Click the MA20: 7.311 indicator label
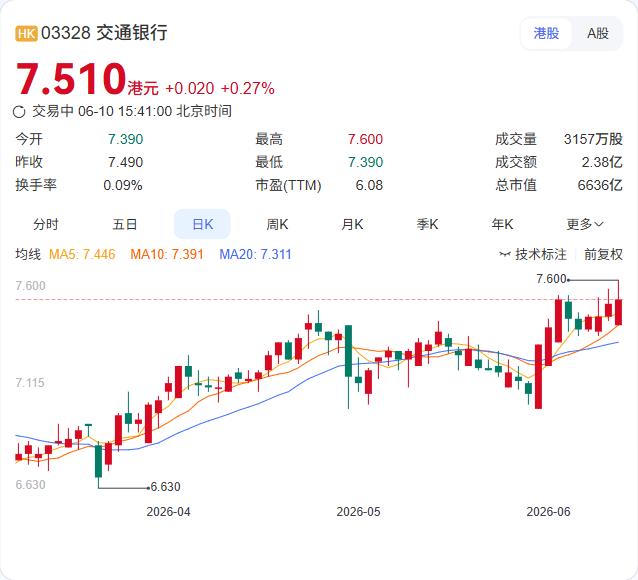The width and height of the screenshot is (638, 580). click(x=256, y=254)
